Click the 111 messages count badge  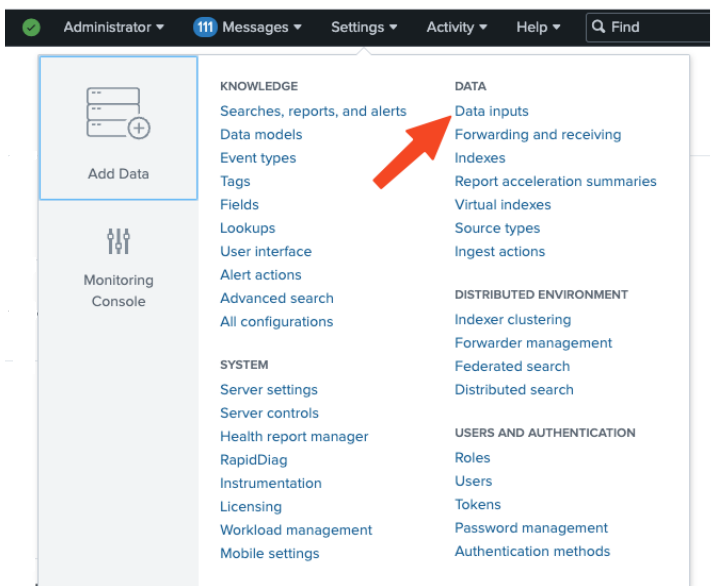point(205,27)
